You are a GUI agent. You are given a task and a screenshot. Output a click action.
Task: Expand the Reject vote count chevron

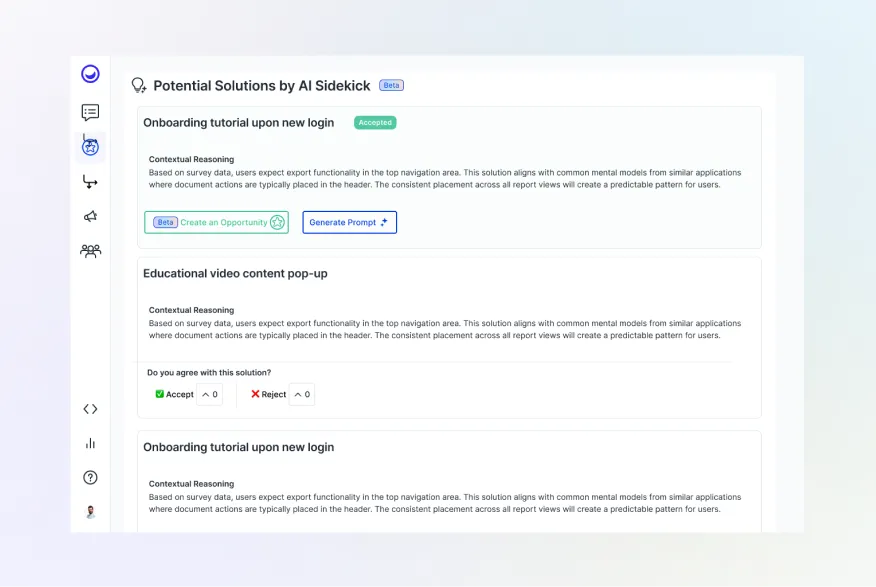tap(302, 394)
